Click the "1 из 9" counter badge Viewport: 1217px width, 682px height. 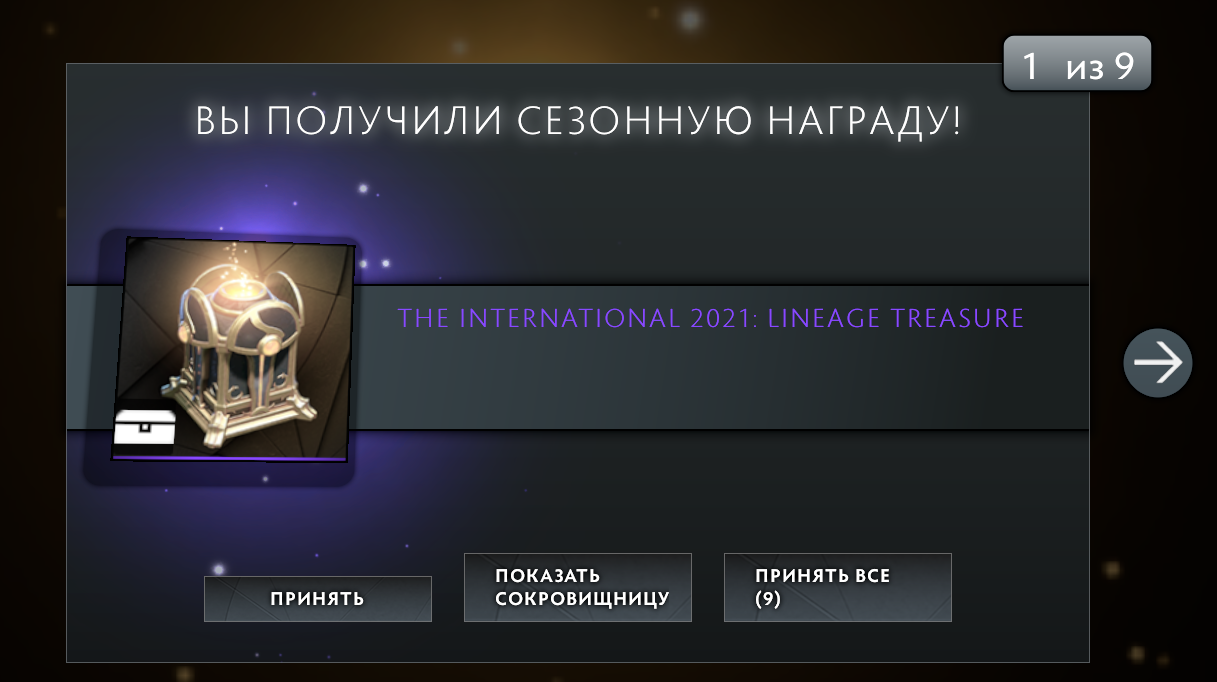(1077, 65)
